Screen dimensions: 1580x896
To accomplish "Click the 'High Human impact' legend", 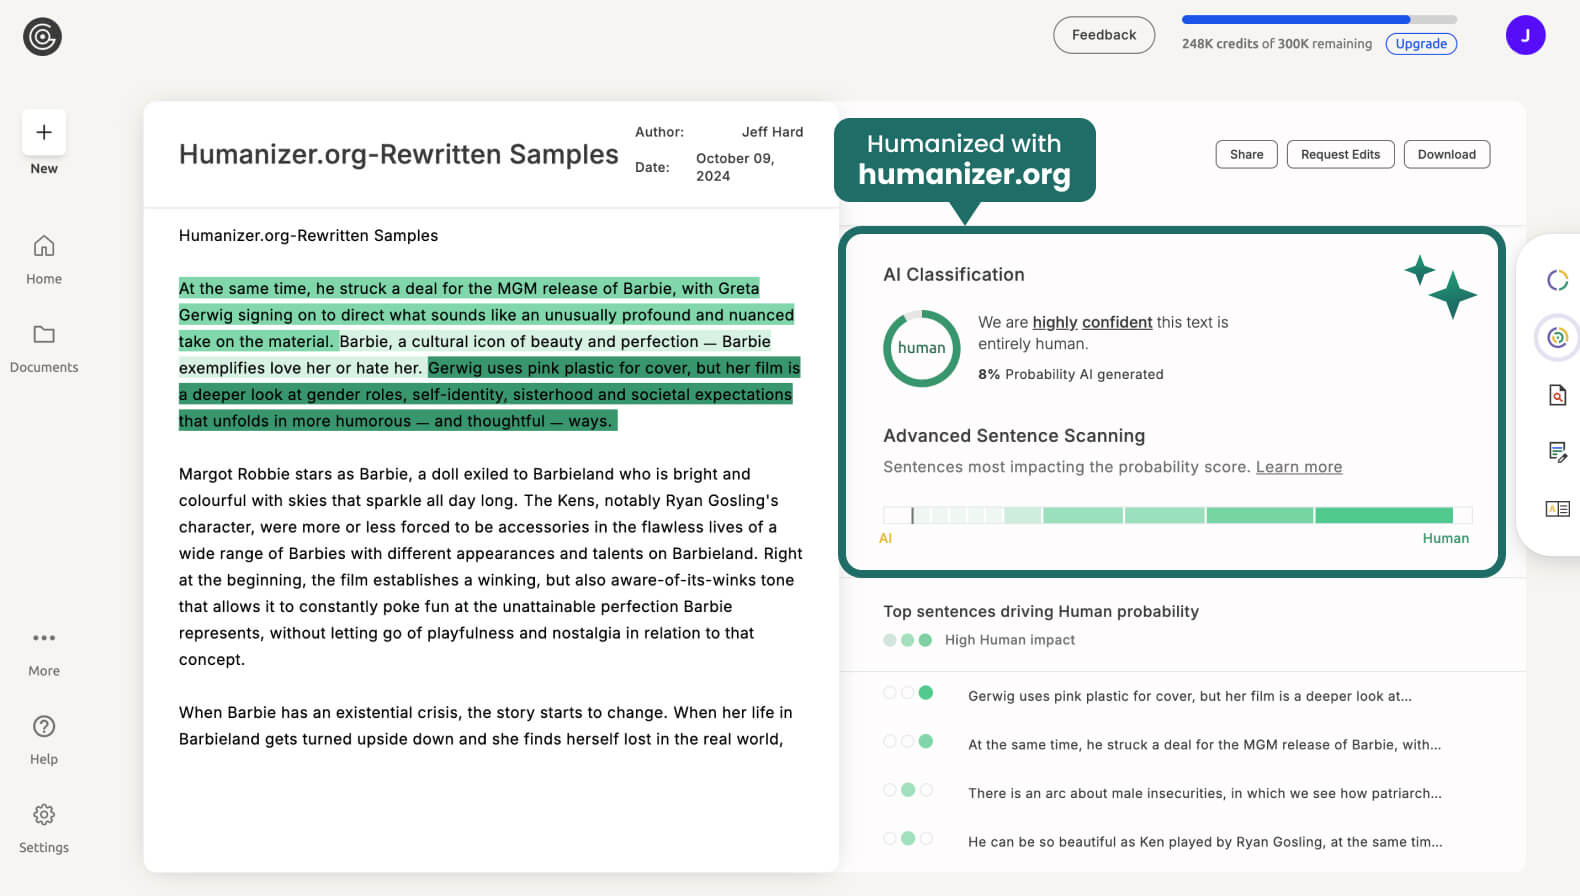I will [x=1009, y=640].
